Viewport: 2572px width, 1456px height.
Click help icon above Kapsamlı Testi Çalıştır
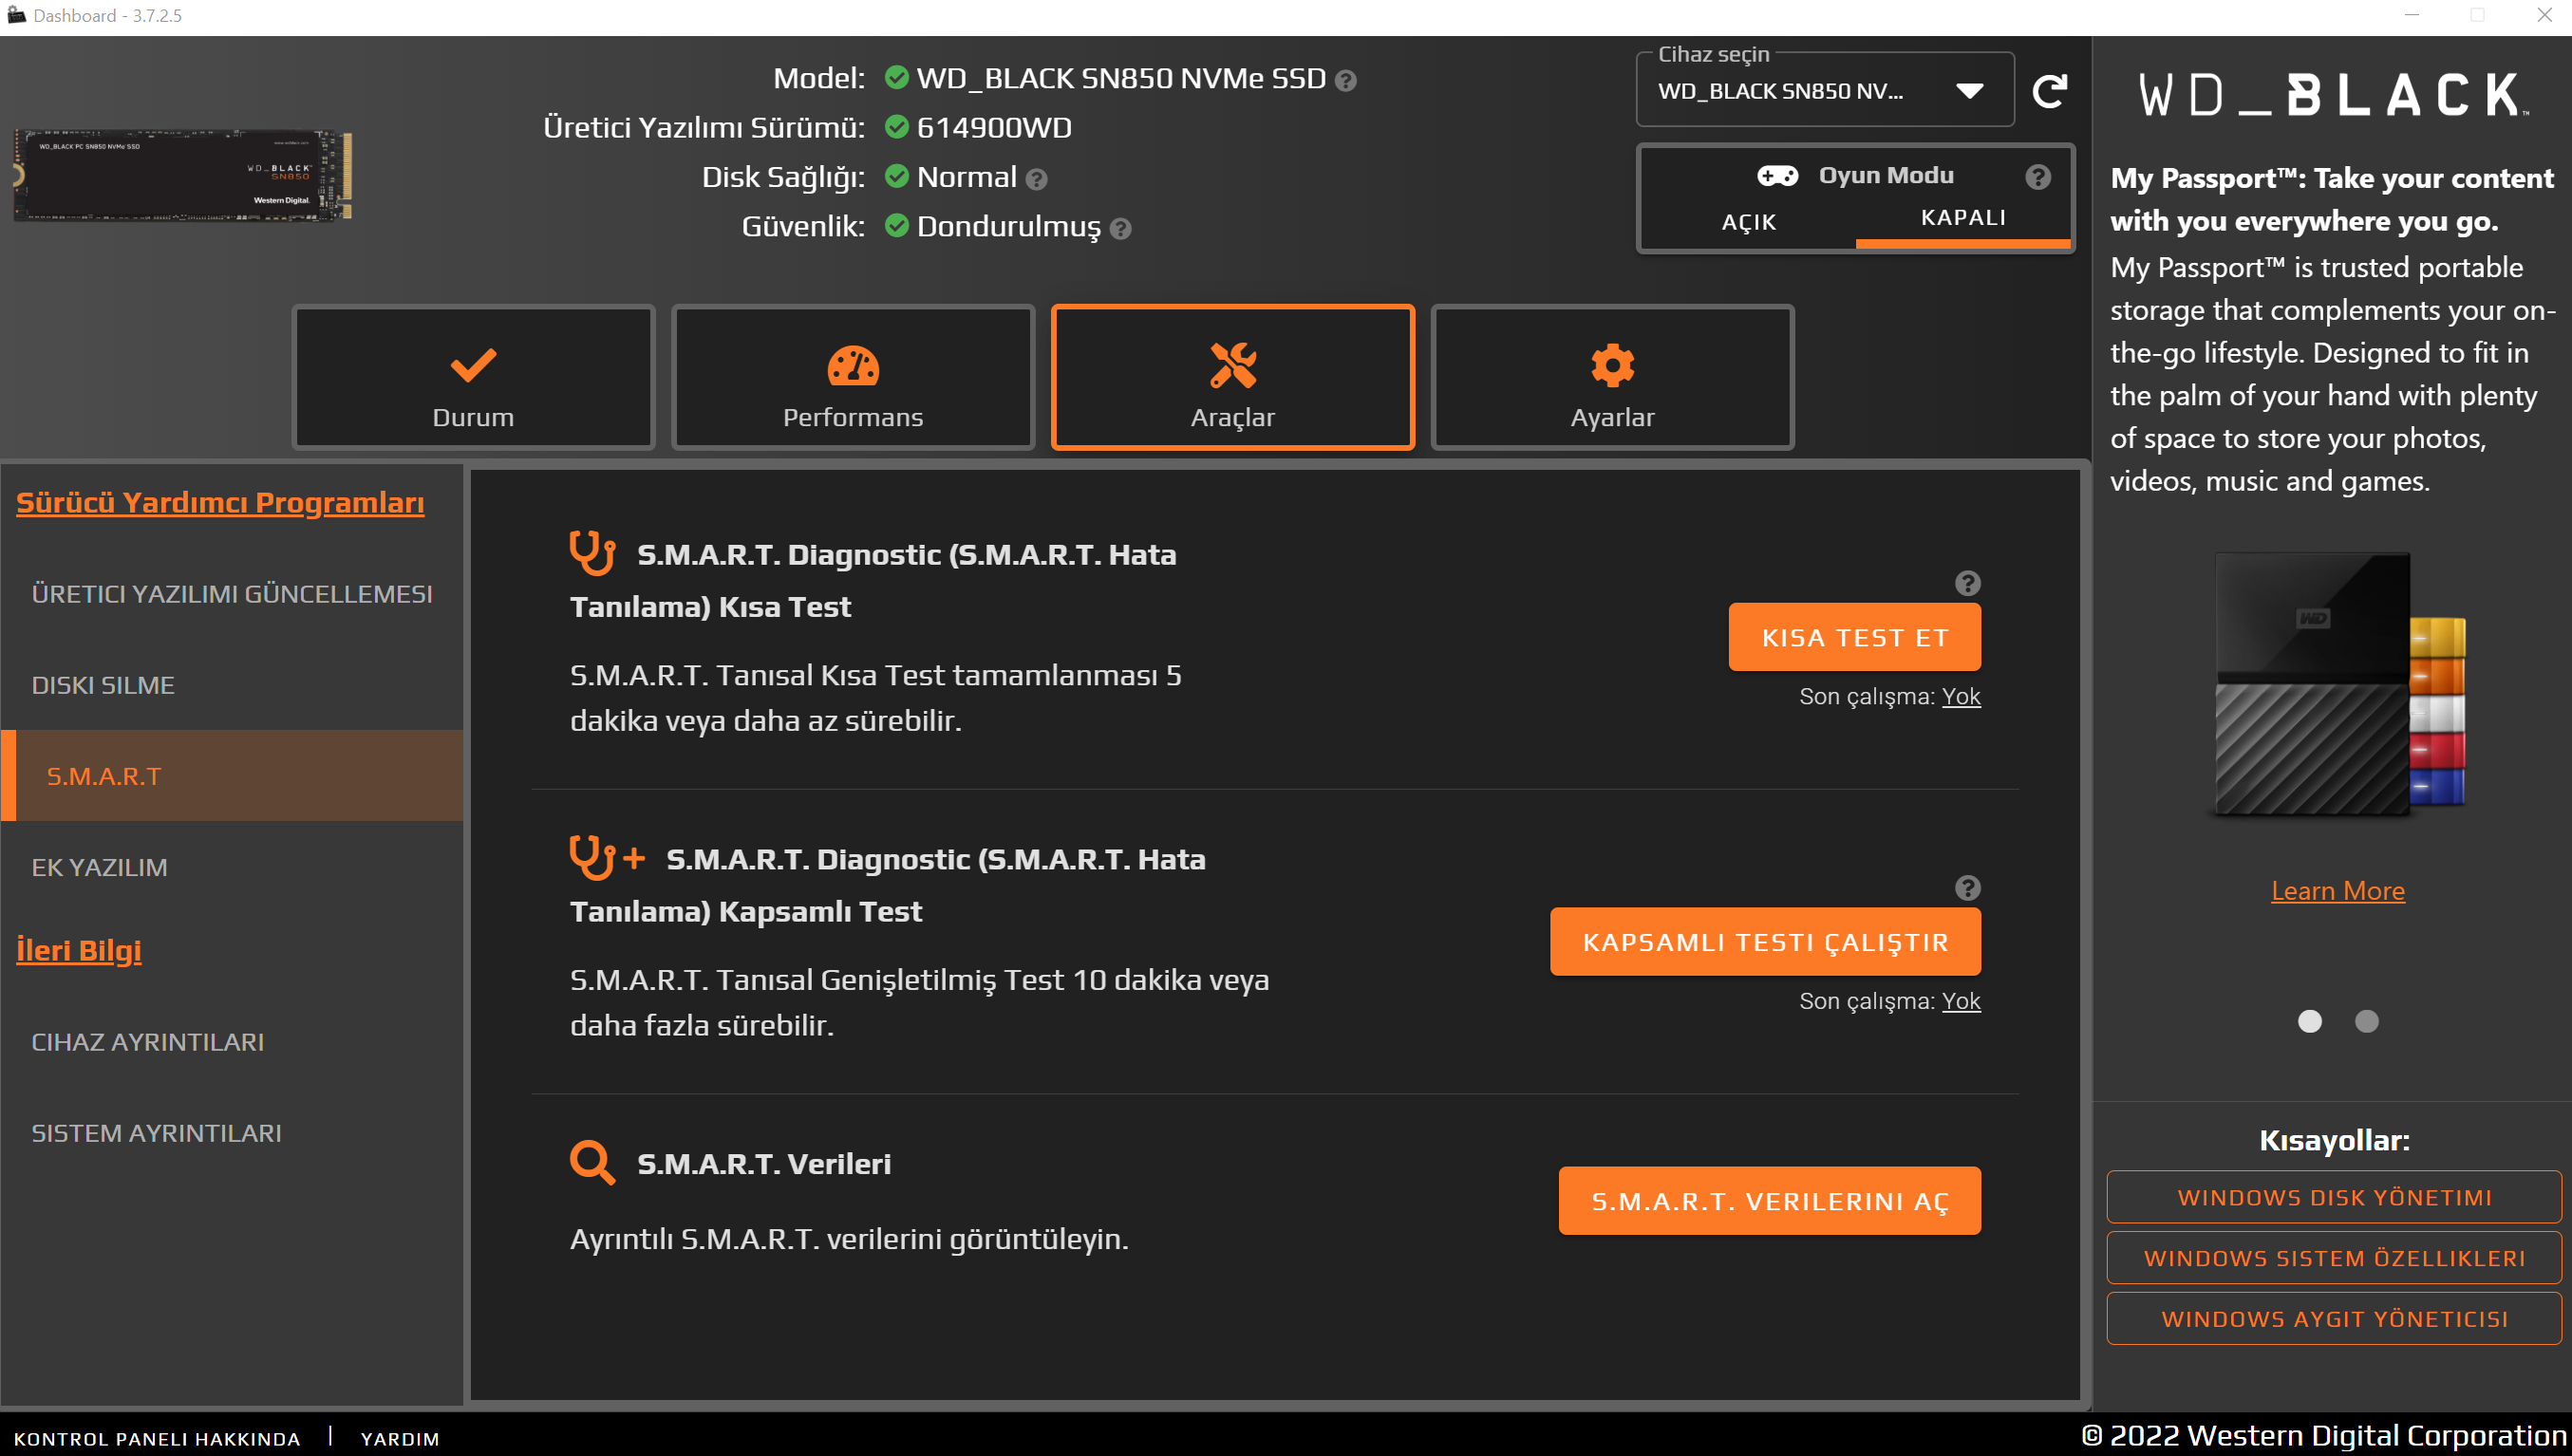click(x=1967, y=888)
